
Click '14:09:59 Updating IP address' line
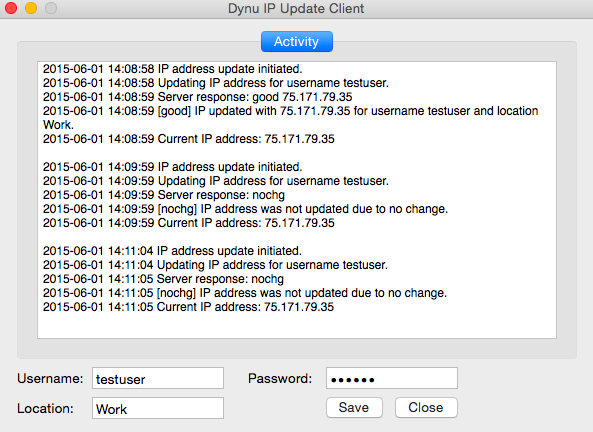point(216,181)
